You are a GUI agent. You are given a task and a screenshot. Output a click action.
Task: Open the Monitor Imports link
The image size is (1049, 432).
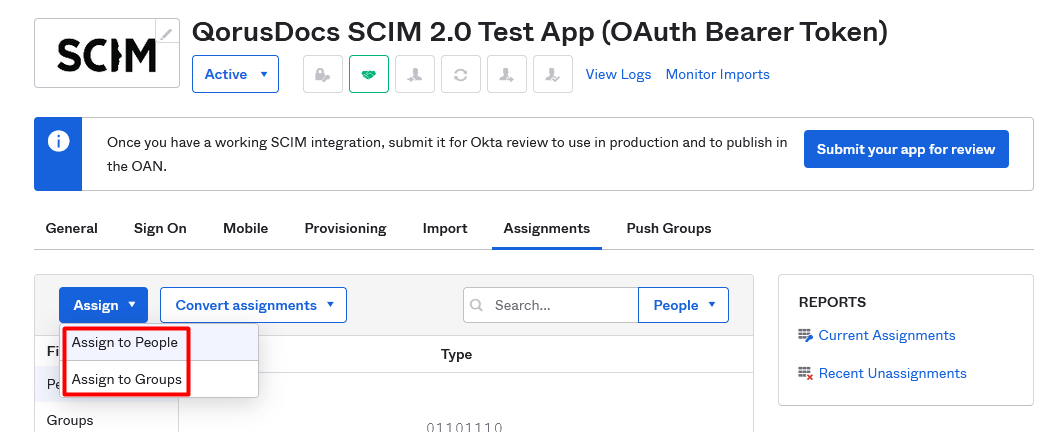pyautogui.click(x=717, y=74)
